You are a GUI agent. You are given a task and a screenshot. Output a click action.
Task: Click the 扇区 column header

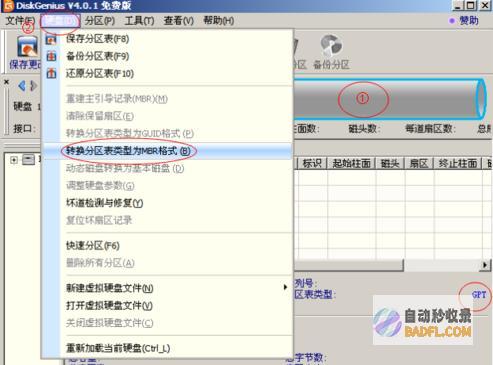pos(419,163)
